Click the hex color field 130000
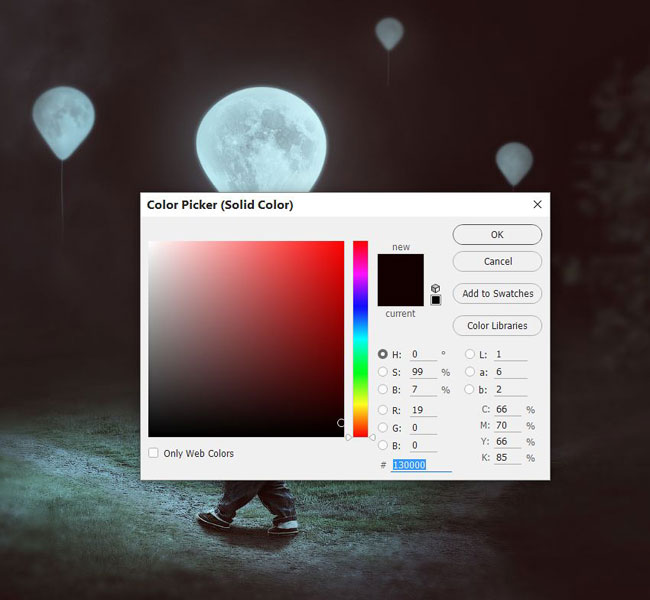 421,465
